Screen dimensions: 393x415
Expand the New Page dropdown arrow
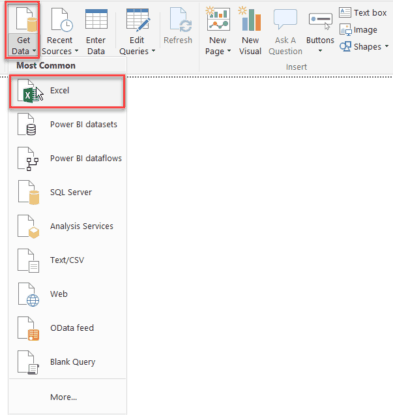click(x=229, y=51)
